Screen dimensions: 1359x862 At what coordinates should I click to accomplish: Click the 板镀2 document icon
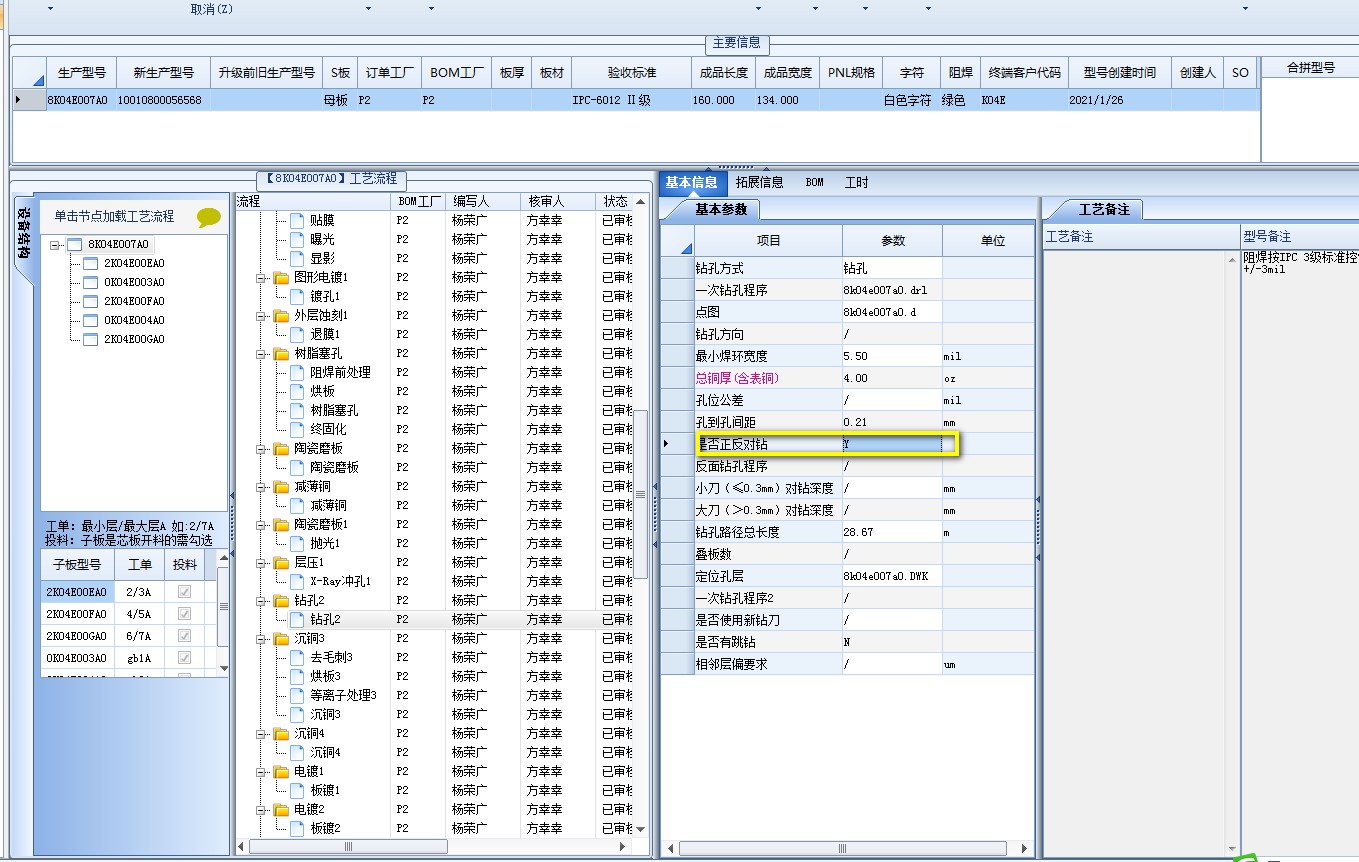pyautogui.click(x=297, y=828)
